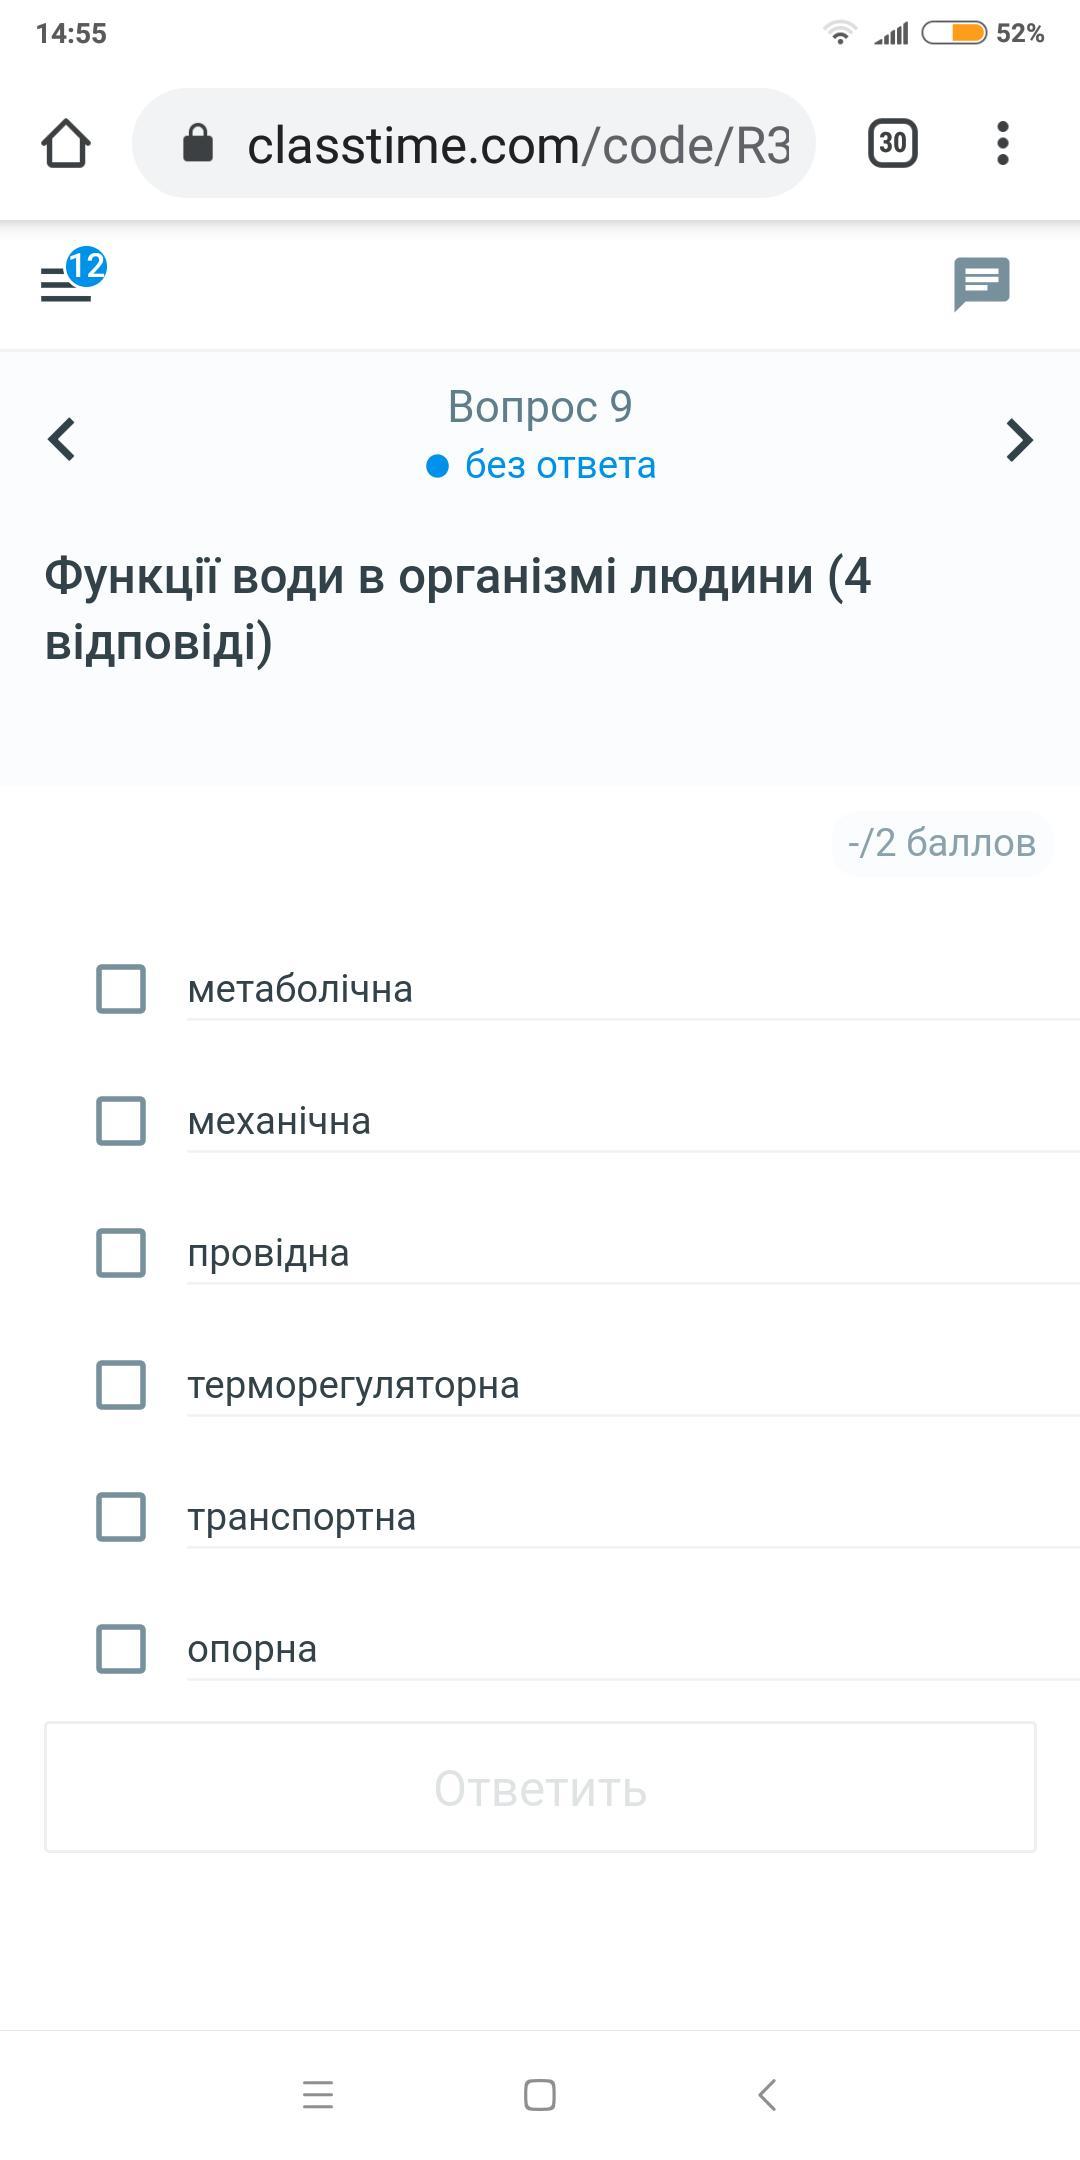Viewport: 1080px width, 2160px height.
Task: Check the механічна checkbox
Action: point(121,1121)
